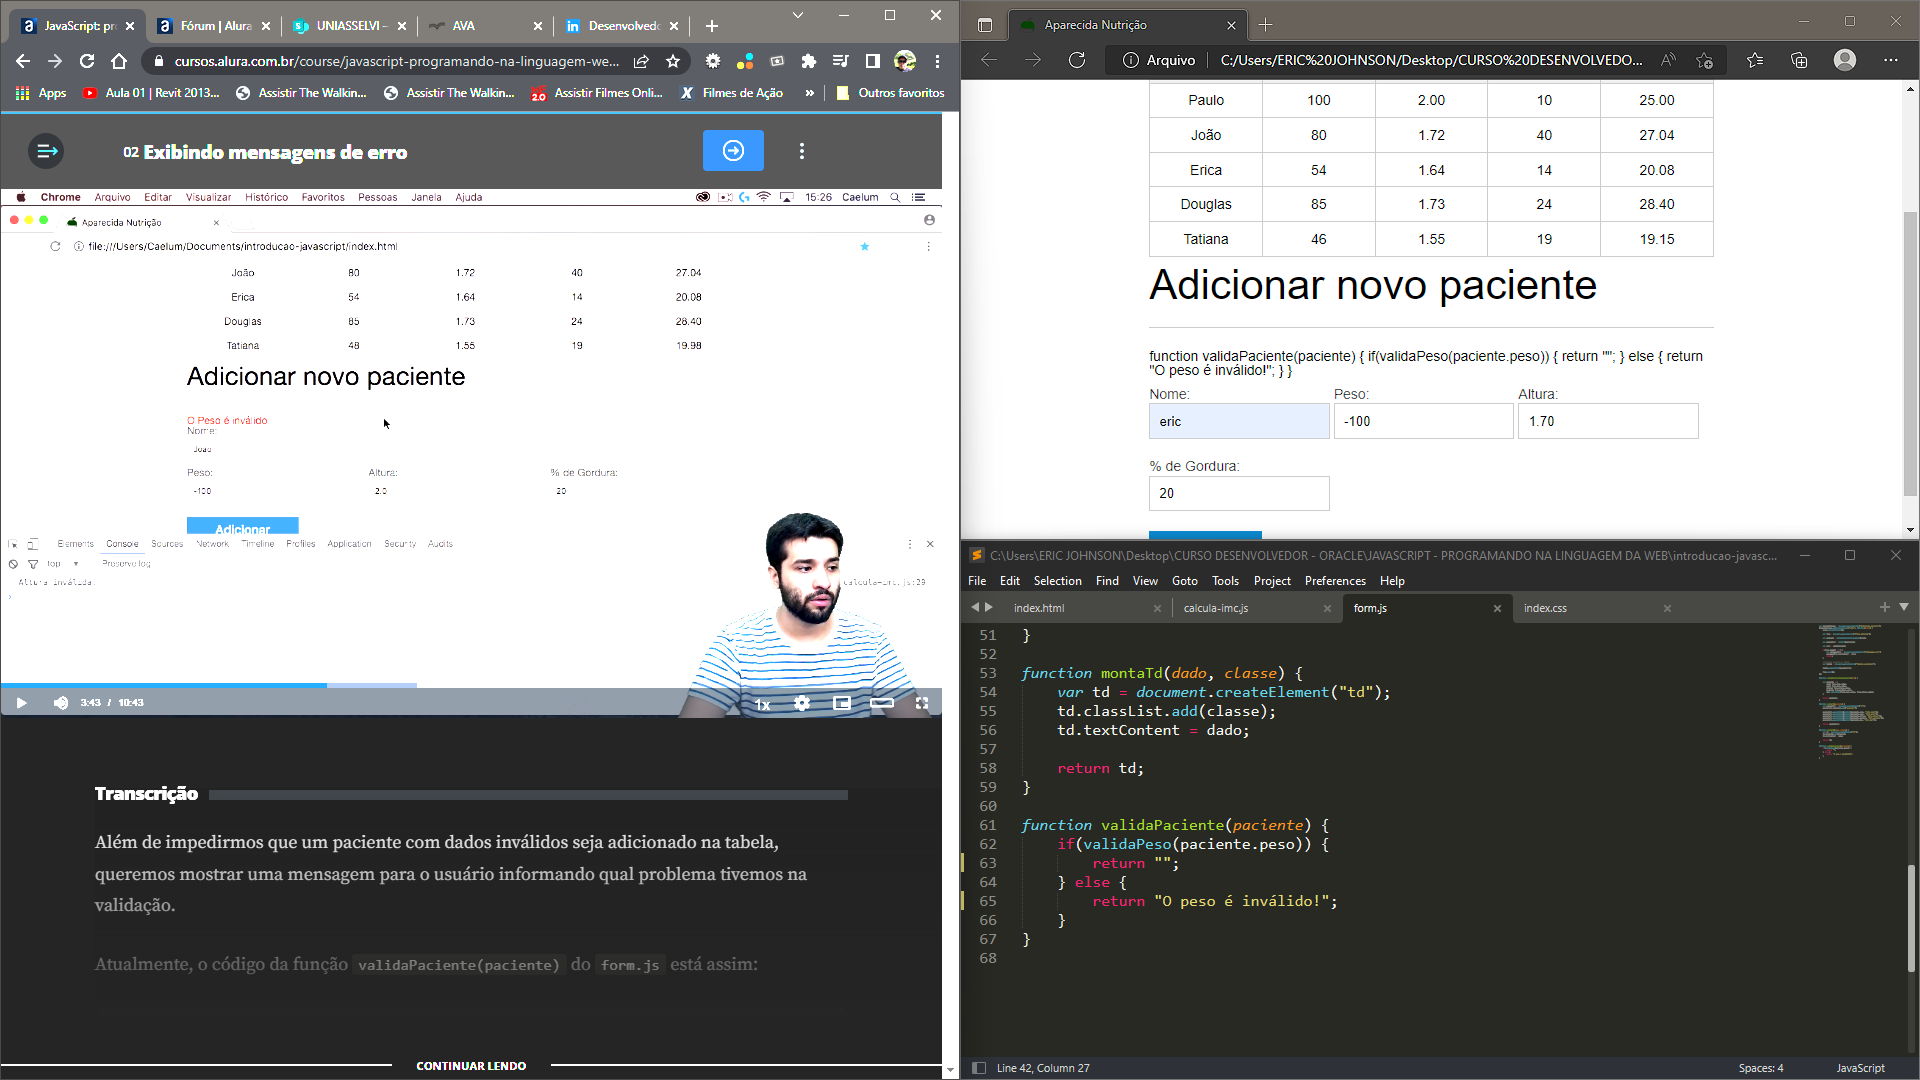
Task: Expand hidden bookmarks chevron
Action: pos(809,93)
